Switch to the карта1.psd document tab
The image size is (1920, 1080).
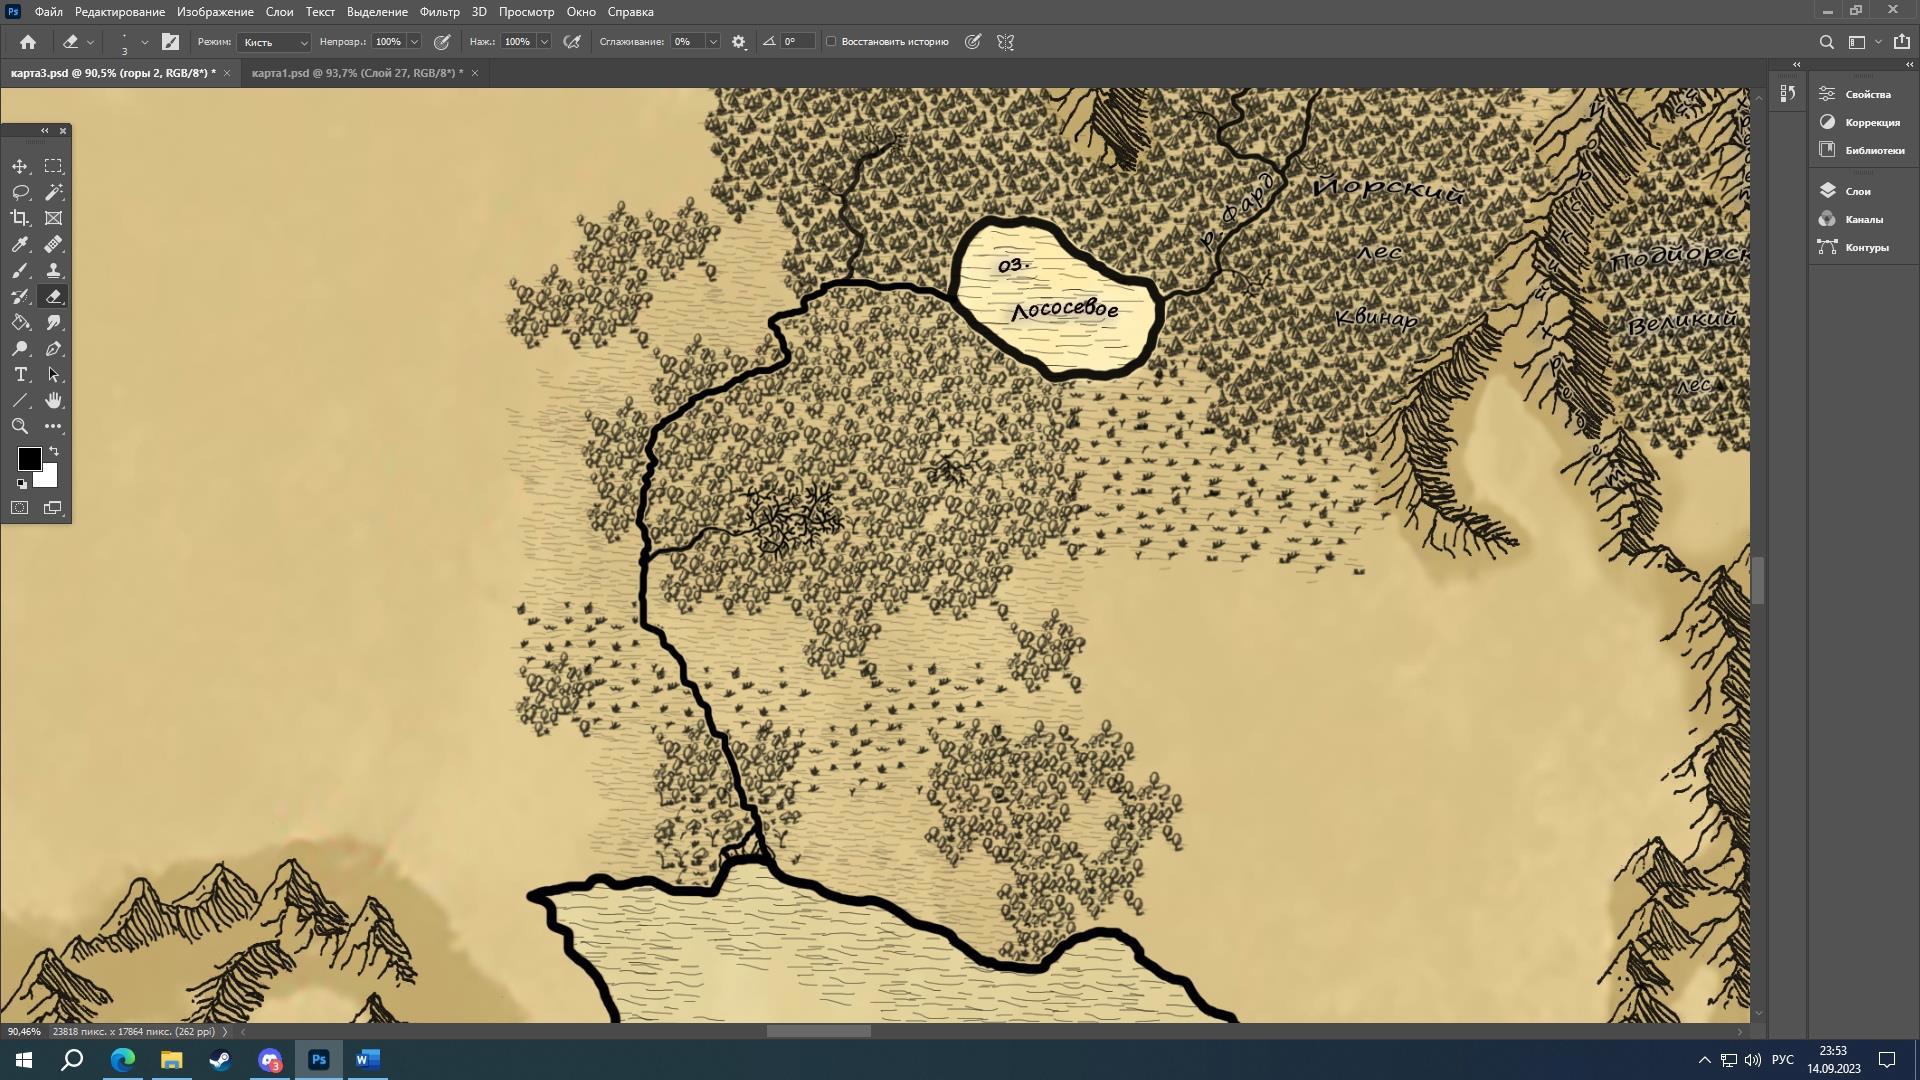pyautogui.click(x=357, y=73)
